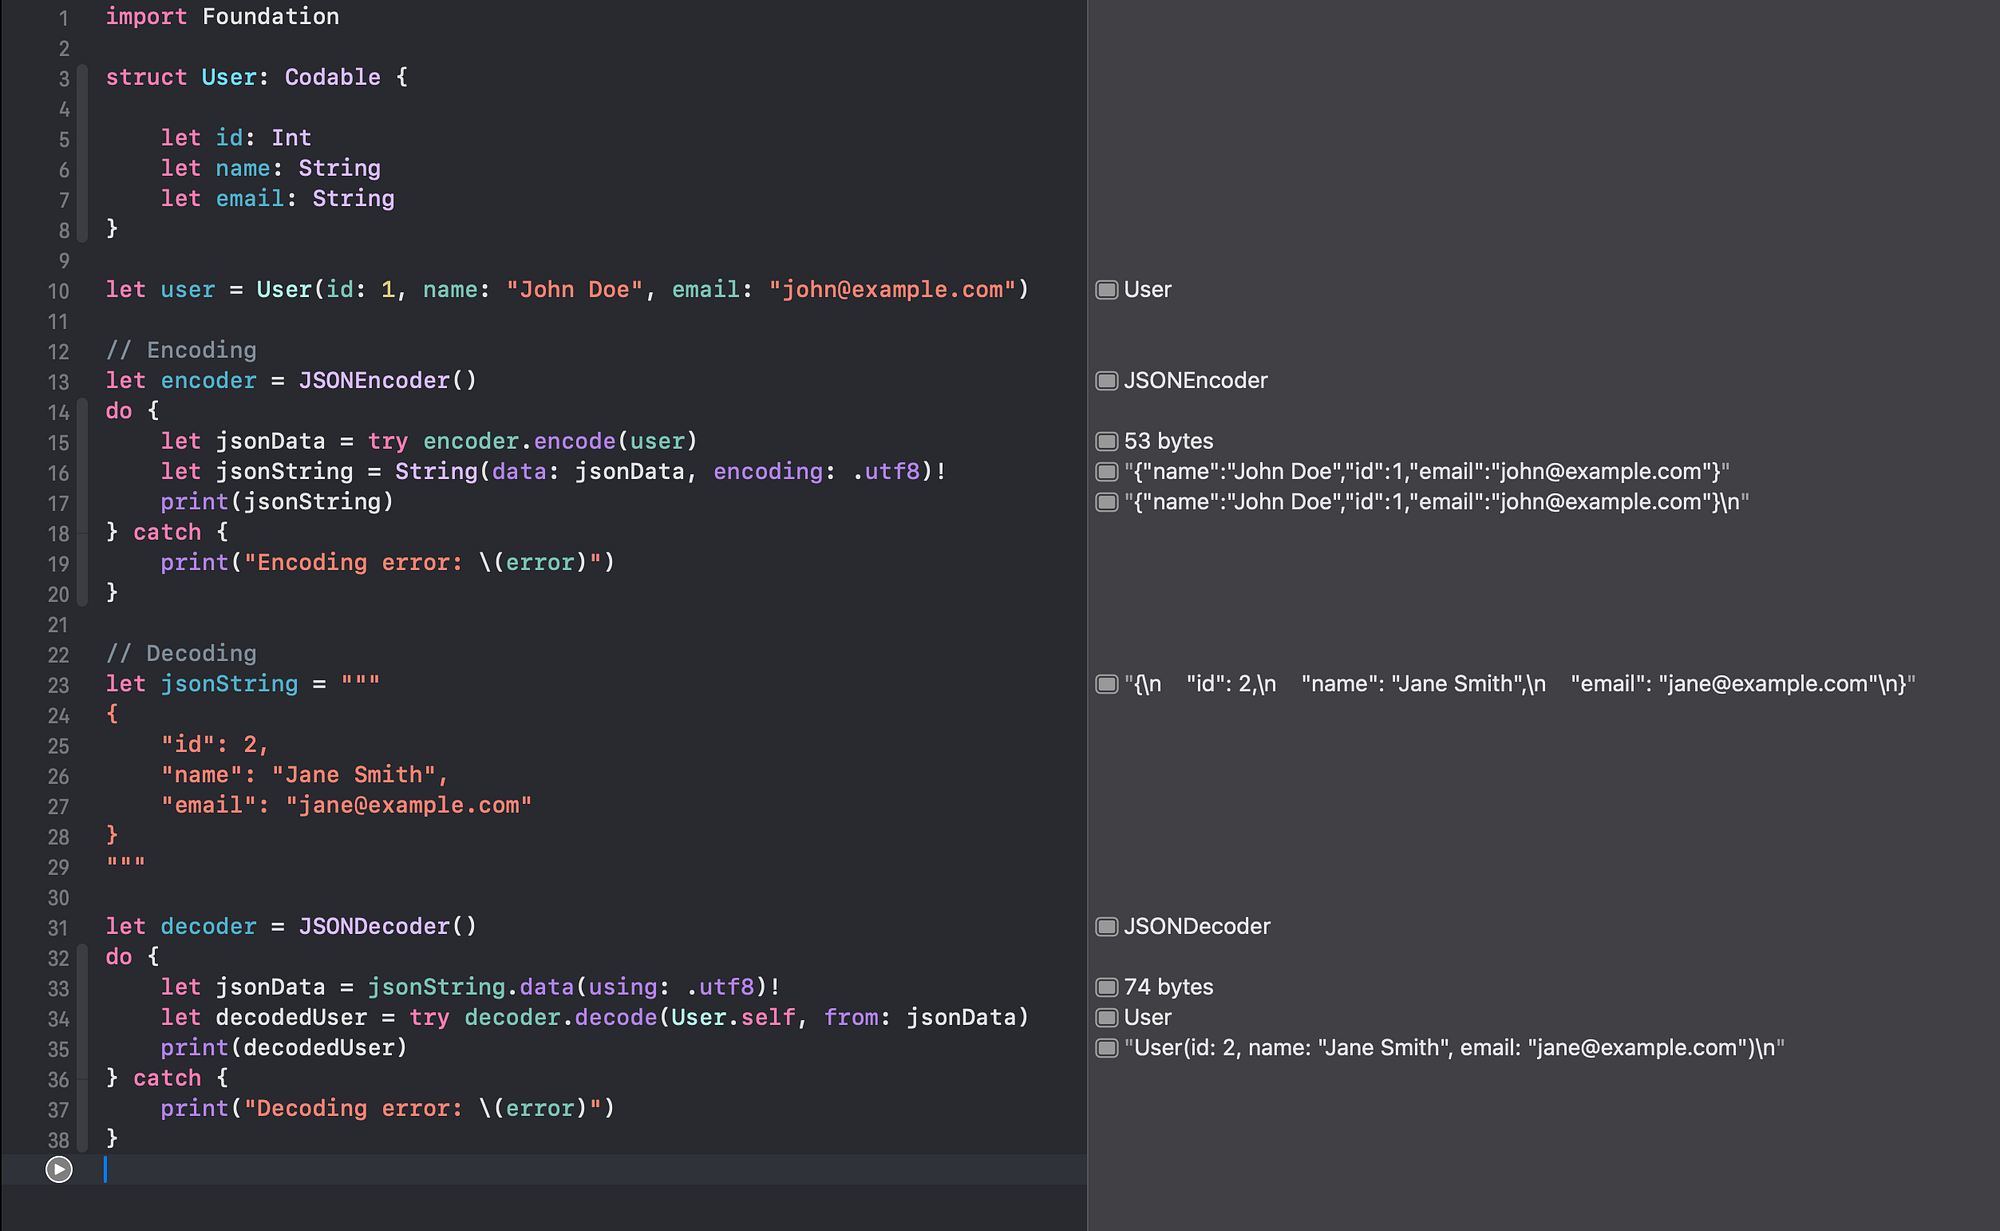This screenshot has width=2000, height=1231.
Task: Show result for Jane Smith JSON string
Action: [1106, 684]
